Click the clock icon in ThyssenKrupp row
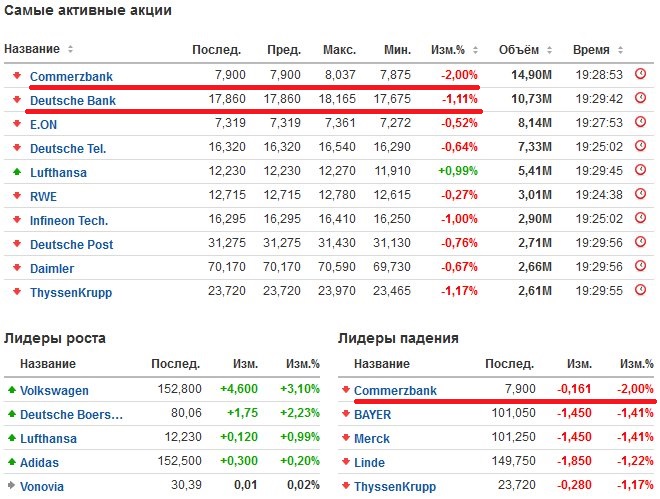 pyautogui.click(x=641, y=292)
